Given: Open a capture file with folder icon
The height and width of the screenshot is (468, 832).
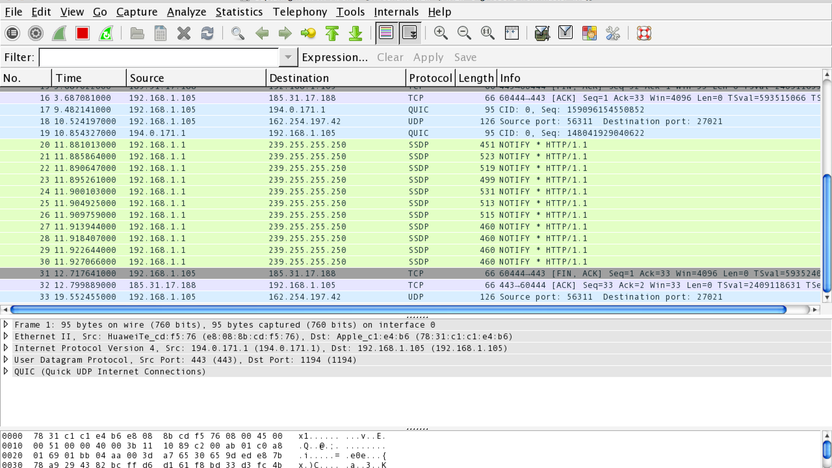Looking at the screenshot, I should pos(137,33).
